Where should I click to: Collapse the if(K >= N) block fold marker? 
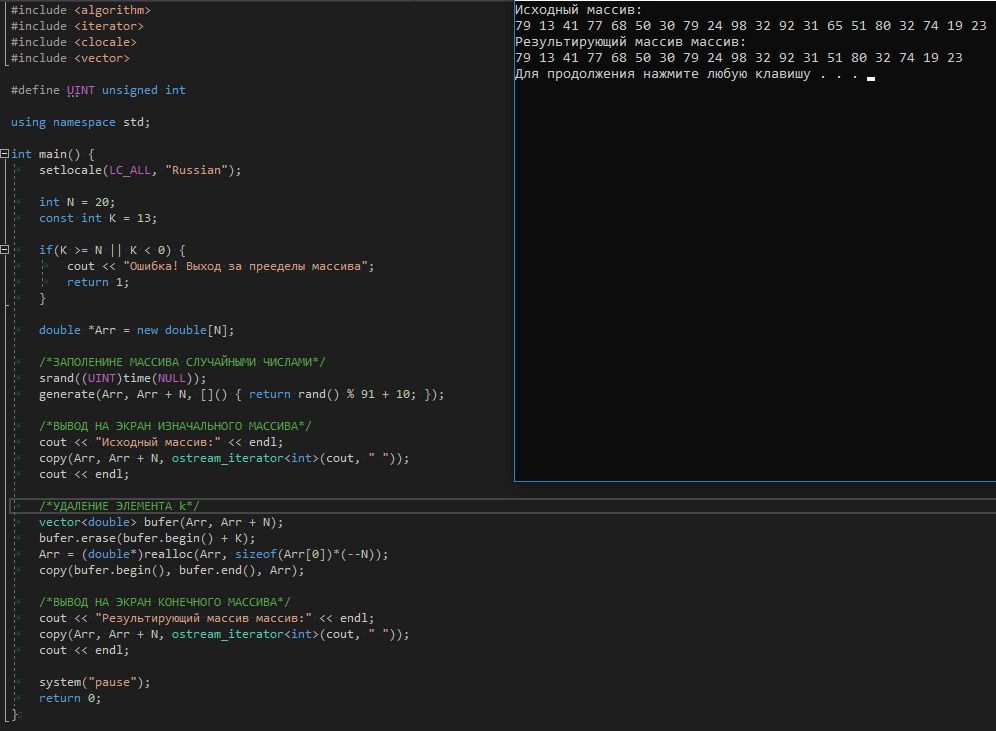point(5,250)
